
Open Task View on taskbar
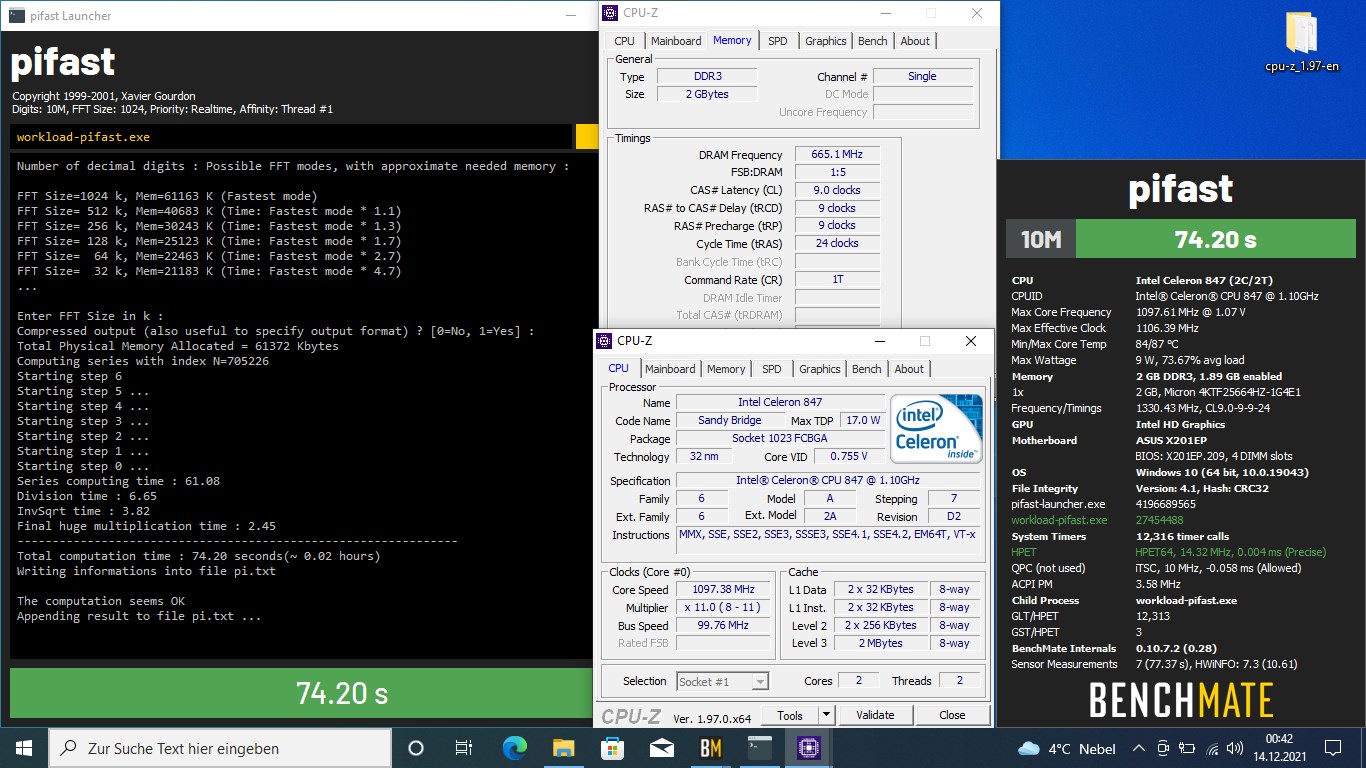pyautogui.click(x=464, y=747)
